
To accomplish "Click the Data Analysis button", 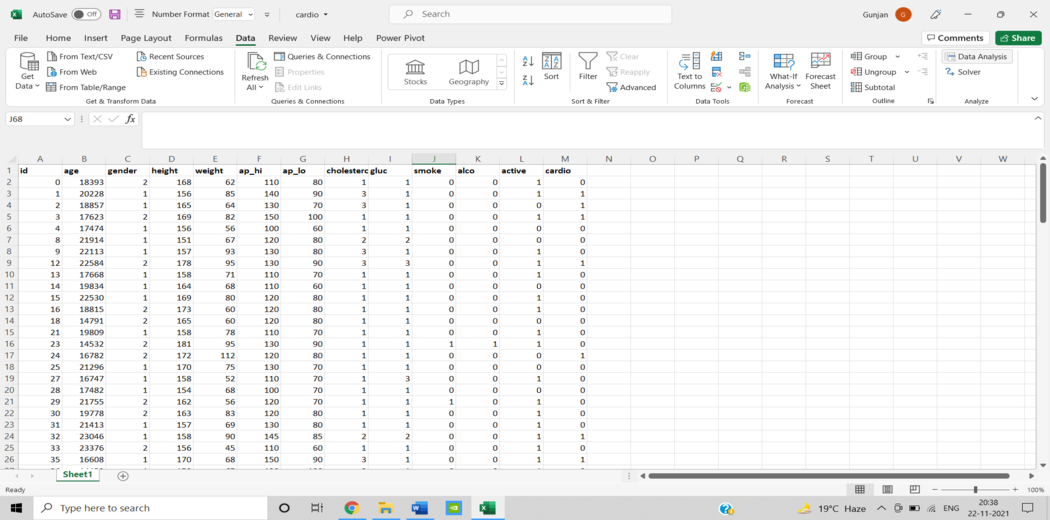I will pyautogui.click(x=977, y=57).
